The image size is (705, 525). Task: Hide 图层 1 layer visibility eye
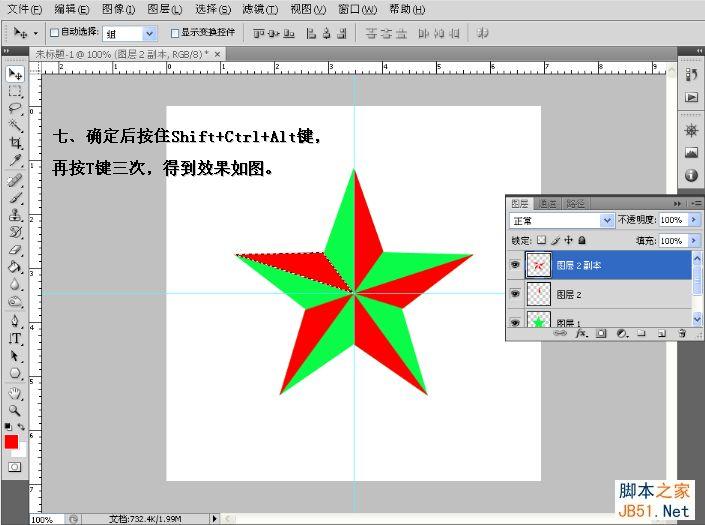(x=515, y=322)
